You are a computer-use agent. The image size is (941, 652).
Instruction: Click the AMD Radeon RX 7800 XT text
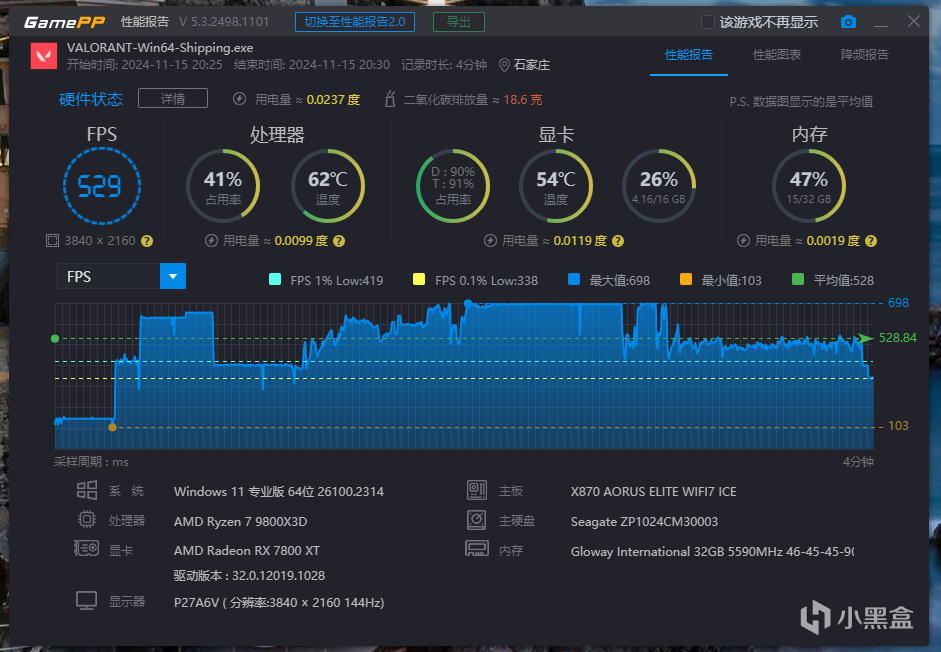coord(247,551)
